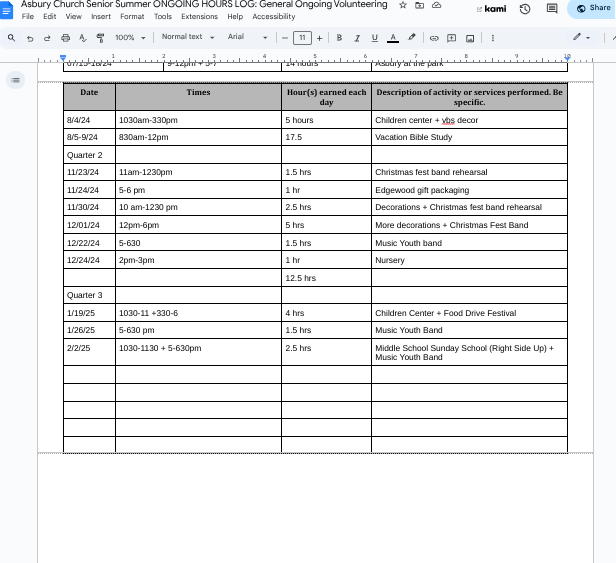Viewport: 616px width, 563px height.
Task: Click the Times column header
Action: click(x=198, y=97)
